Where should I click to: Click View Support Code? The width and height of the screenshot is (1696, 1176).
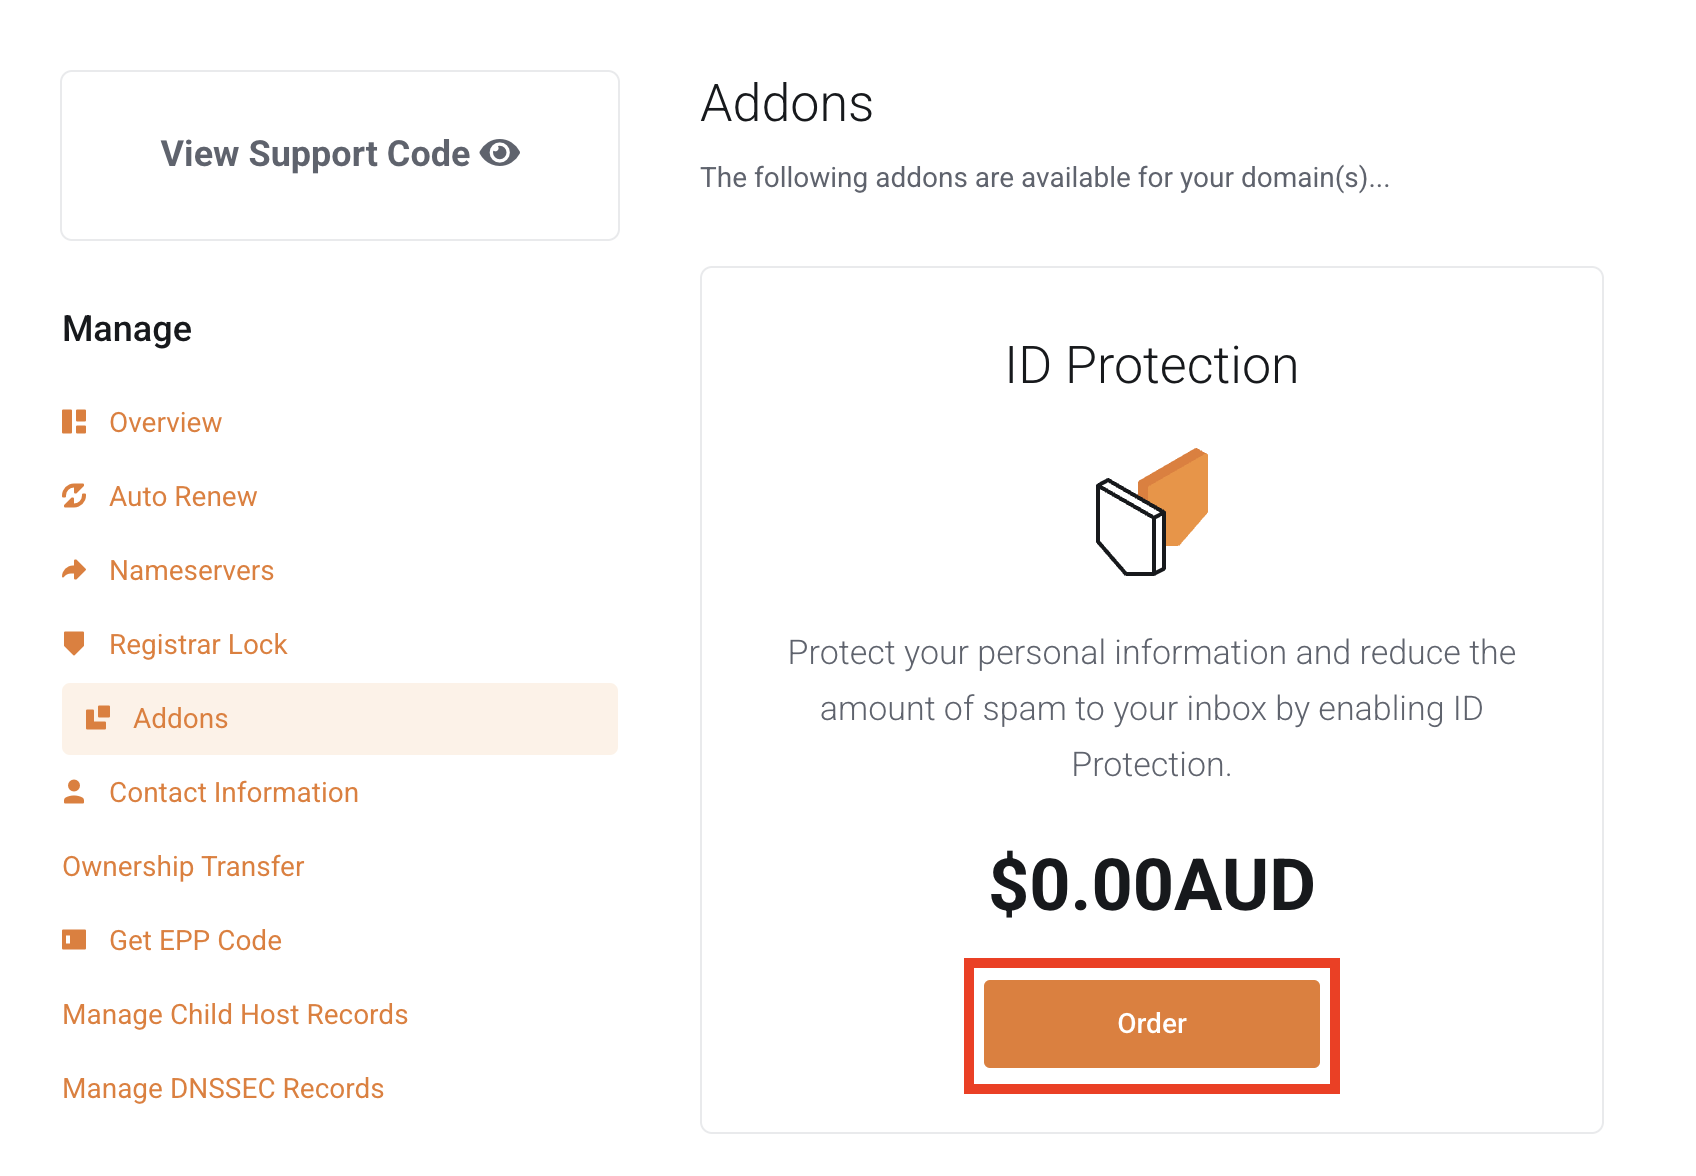[314, 153]
